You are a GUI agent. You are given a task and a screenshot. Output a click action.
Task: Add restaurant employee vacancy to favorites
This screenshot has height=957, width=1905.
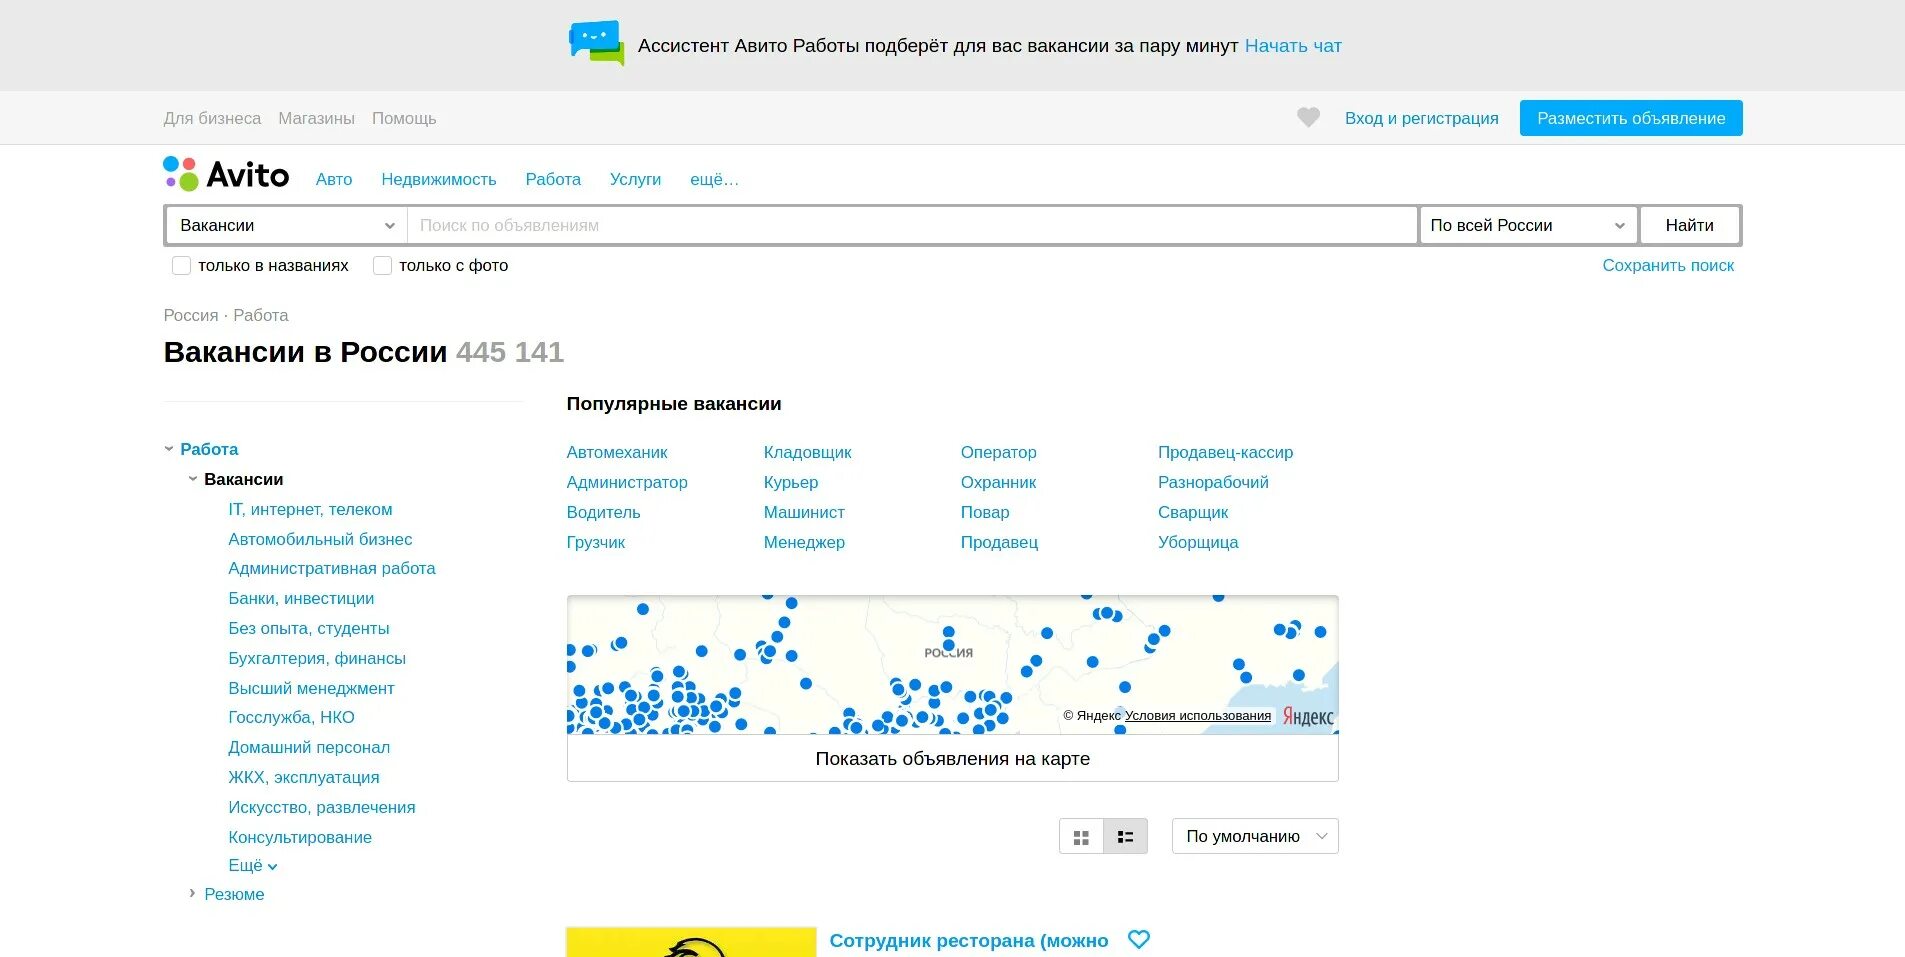[1139, 940]
